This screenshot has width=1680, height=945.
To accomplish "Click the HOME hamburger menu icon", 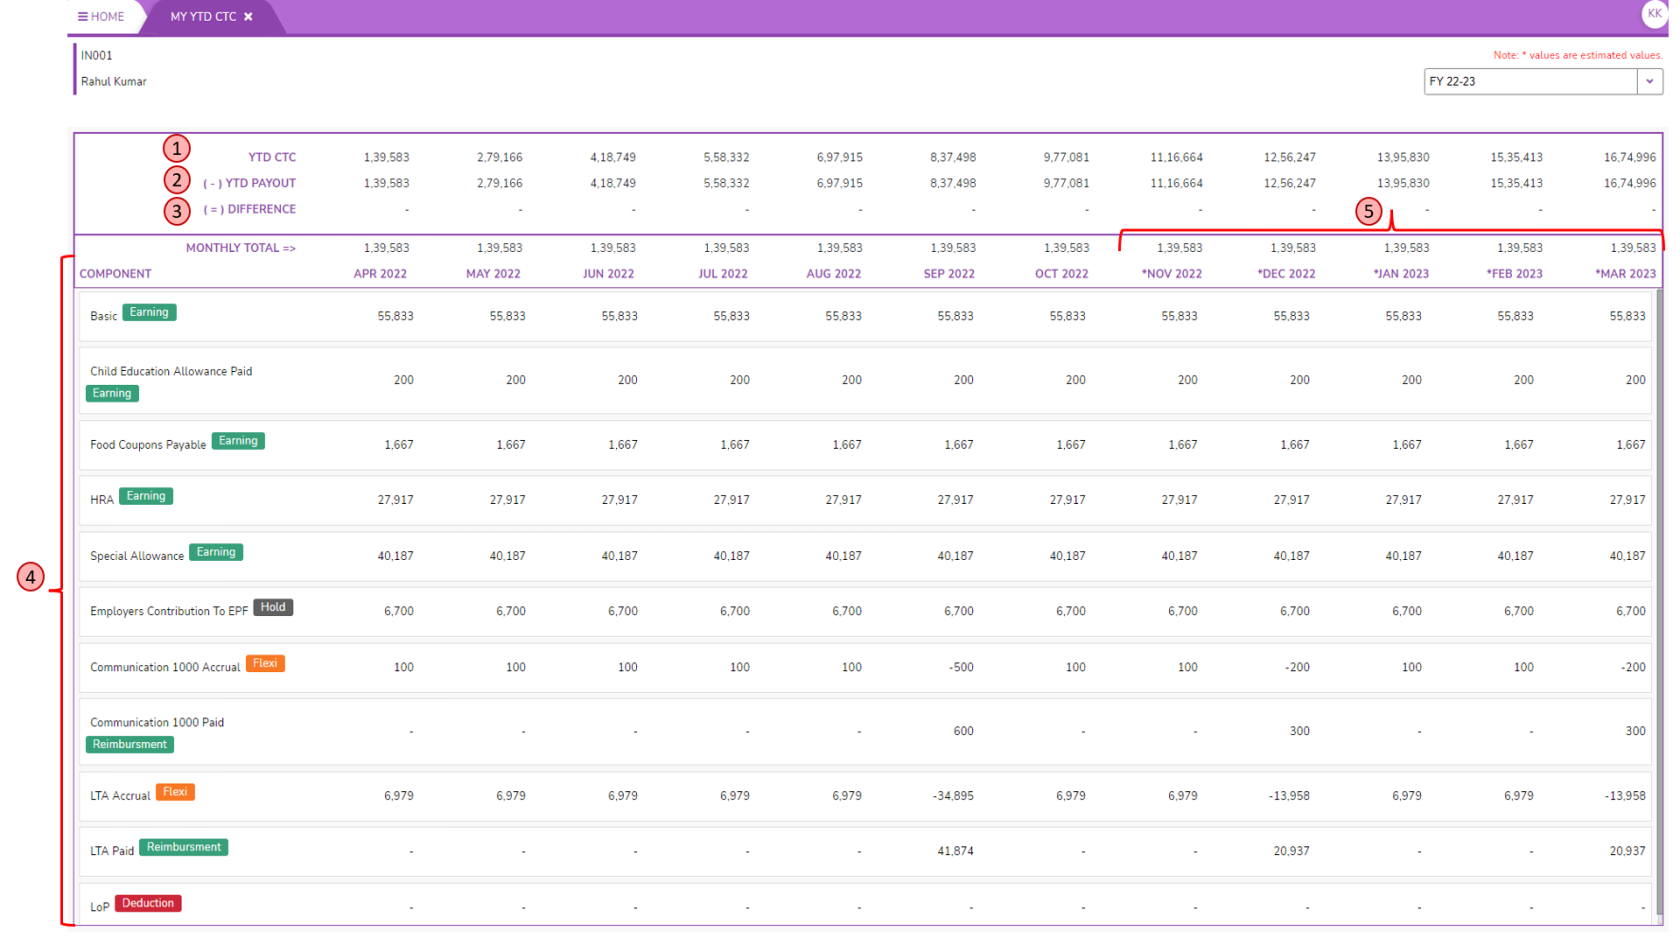I will click(83, 17).
